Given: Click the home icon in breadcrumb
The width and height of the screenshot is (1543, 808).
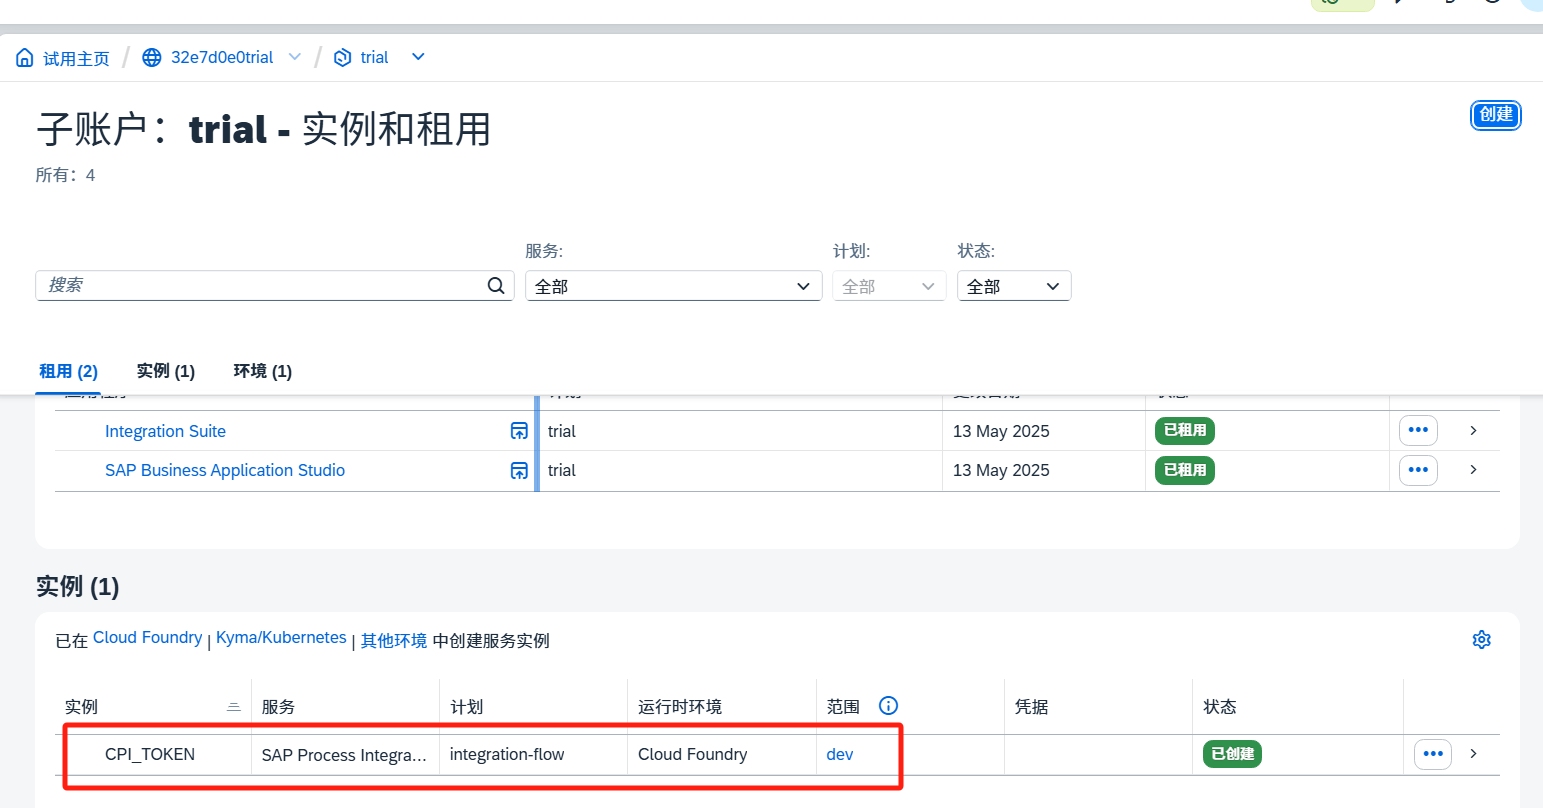Looking at the screenshot, I should point(25,58).
